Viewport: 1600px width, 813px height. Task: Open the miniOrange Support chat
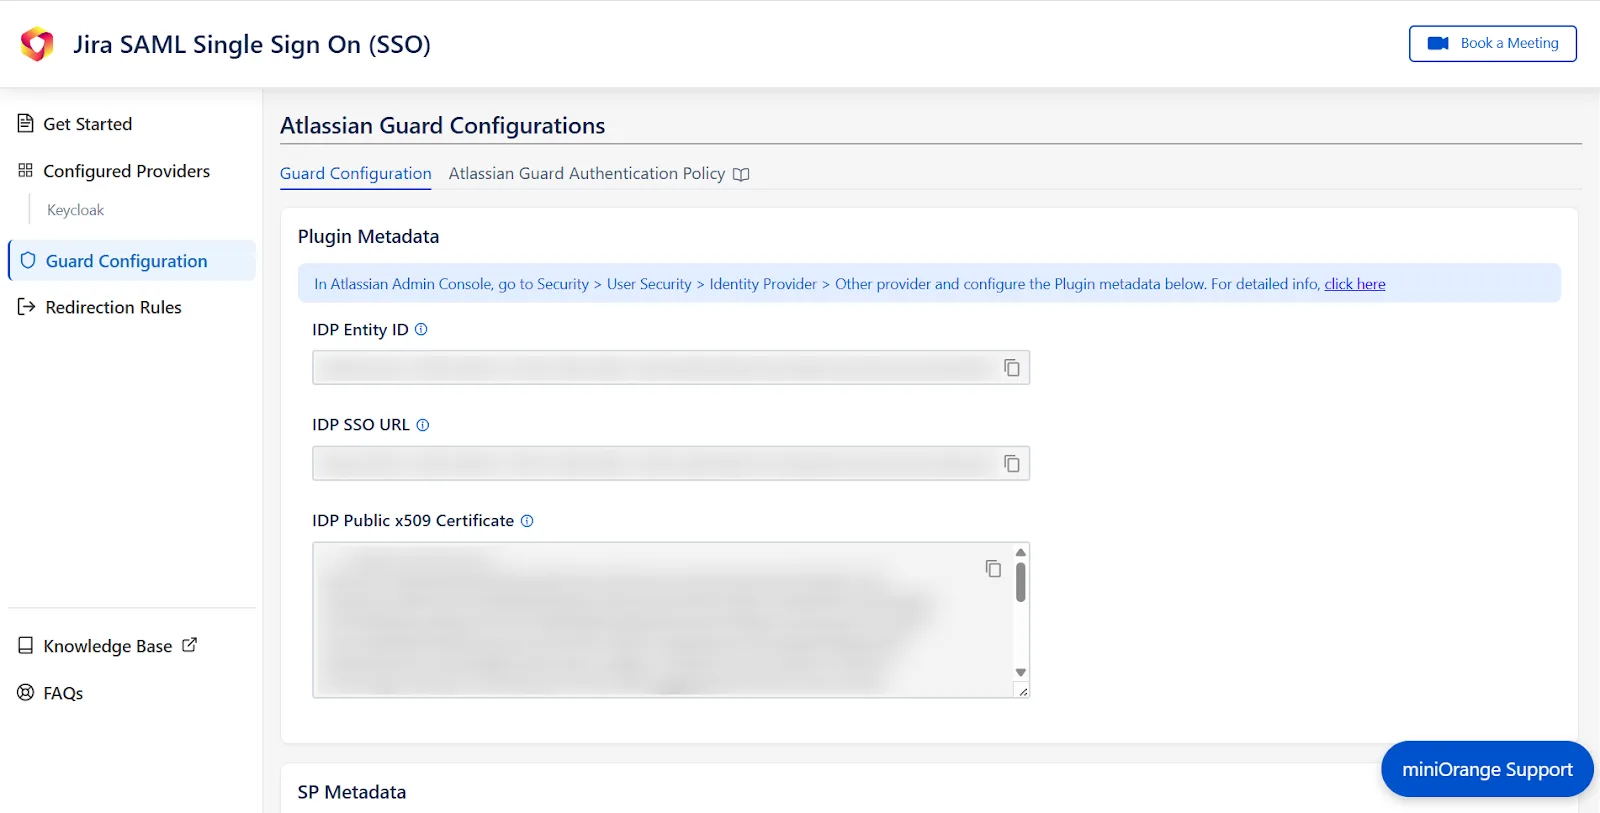1487,769
